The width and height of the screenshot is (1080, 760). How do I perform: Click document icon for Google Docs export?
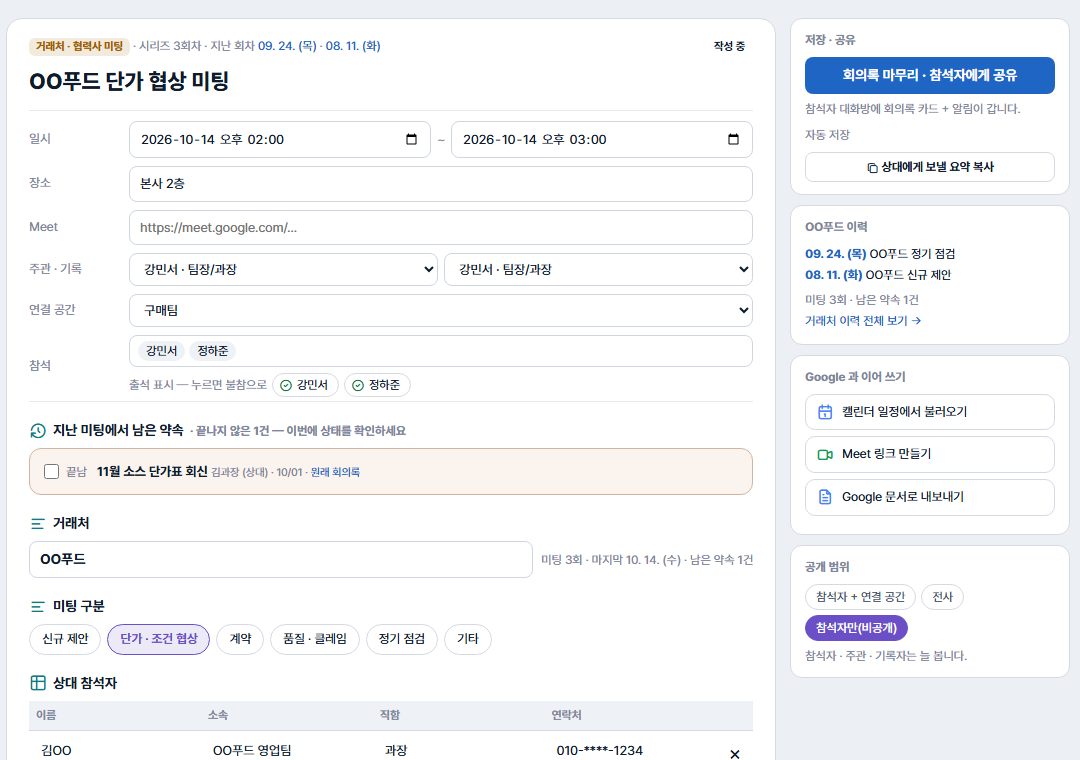(x=824, y=497)
